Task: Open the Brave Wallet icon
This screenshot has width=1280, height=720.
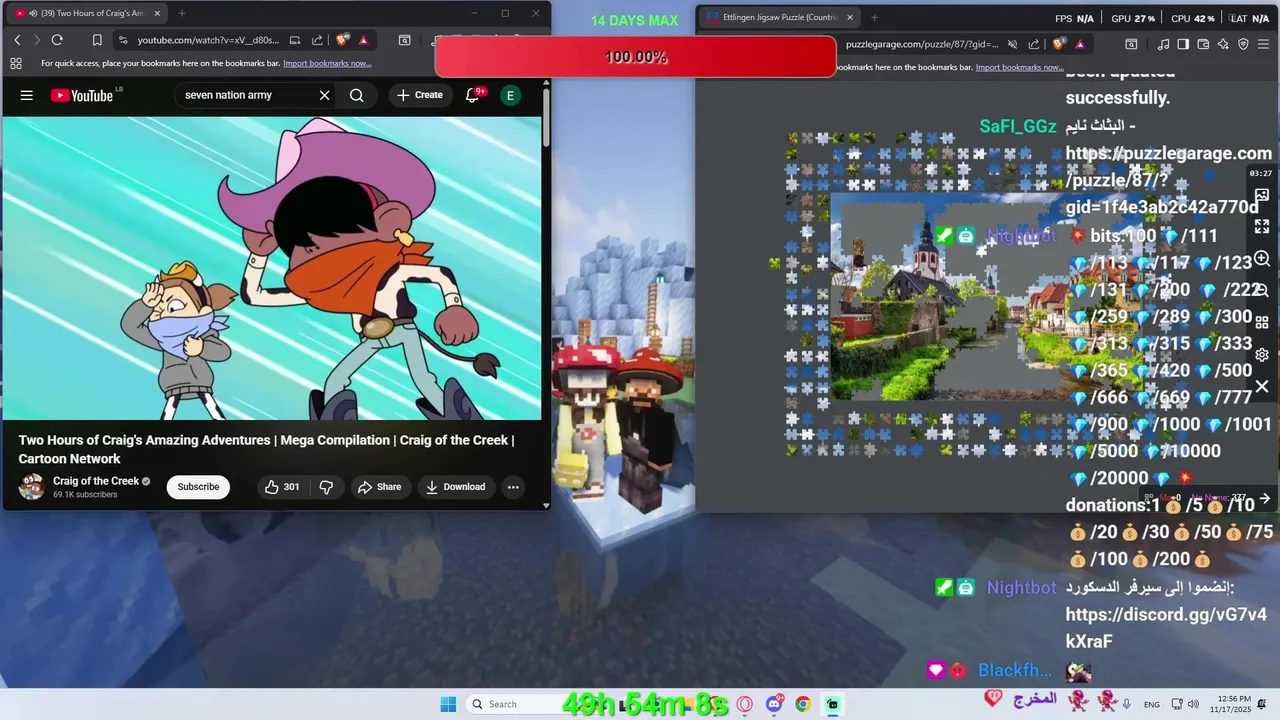Action: [x=1203, y=44]
